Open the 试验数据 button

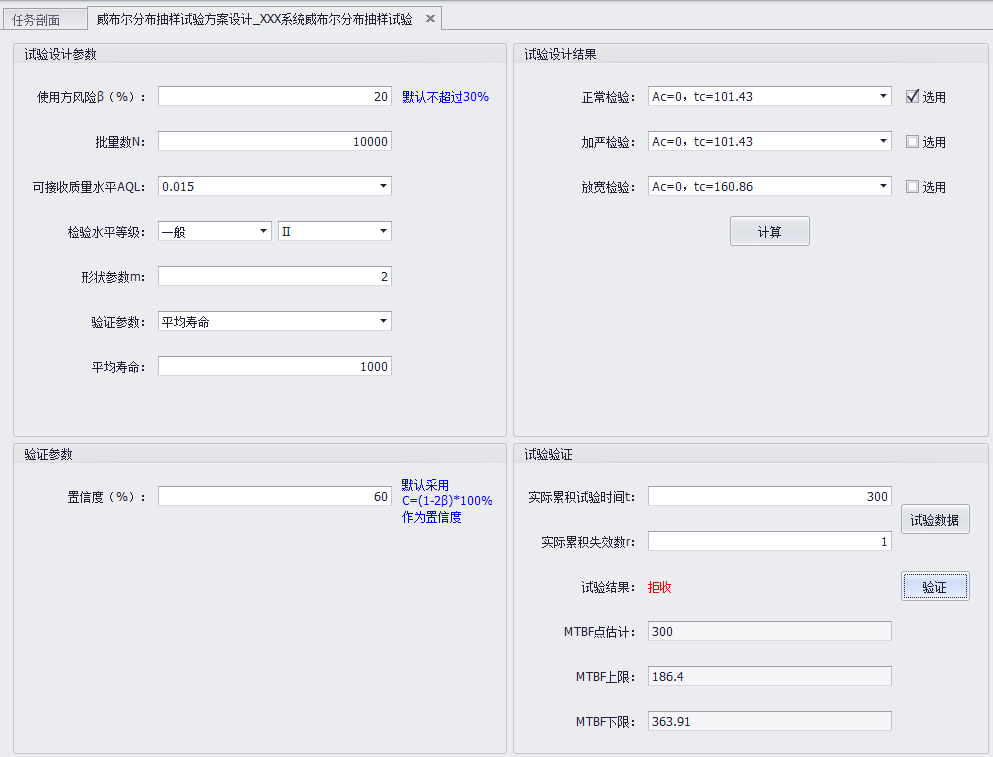point(935,519)
